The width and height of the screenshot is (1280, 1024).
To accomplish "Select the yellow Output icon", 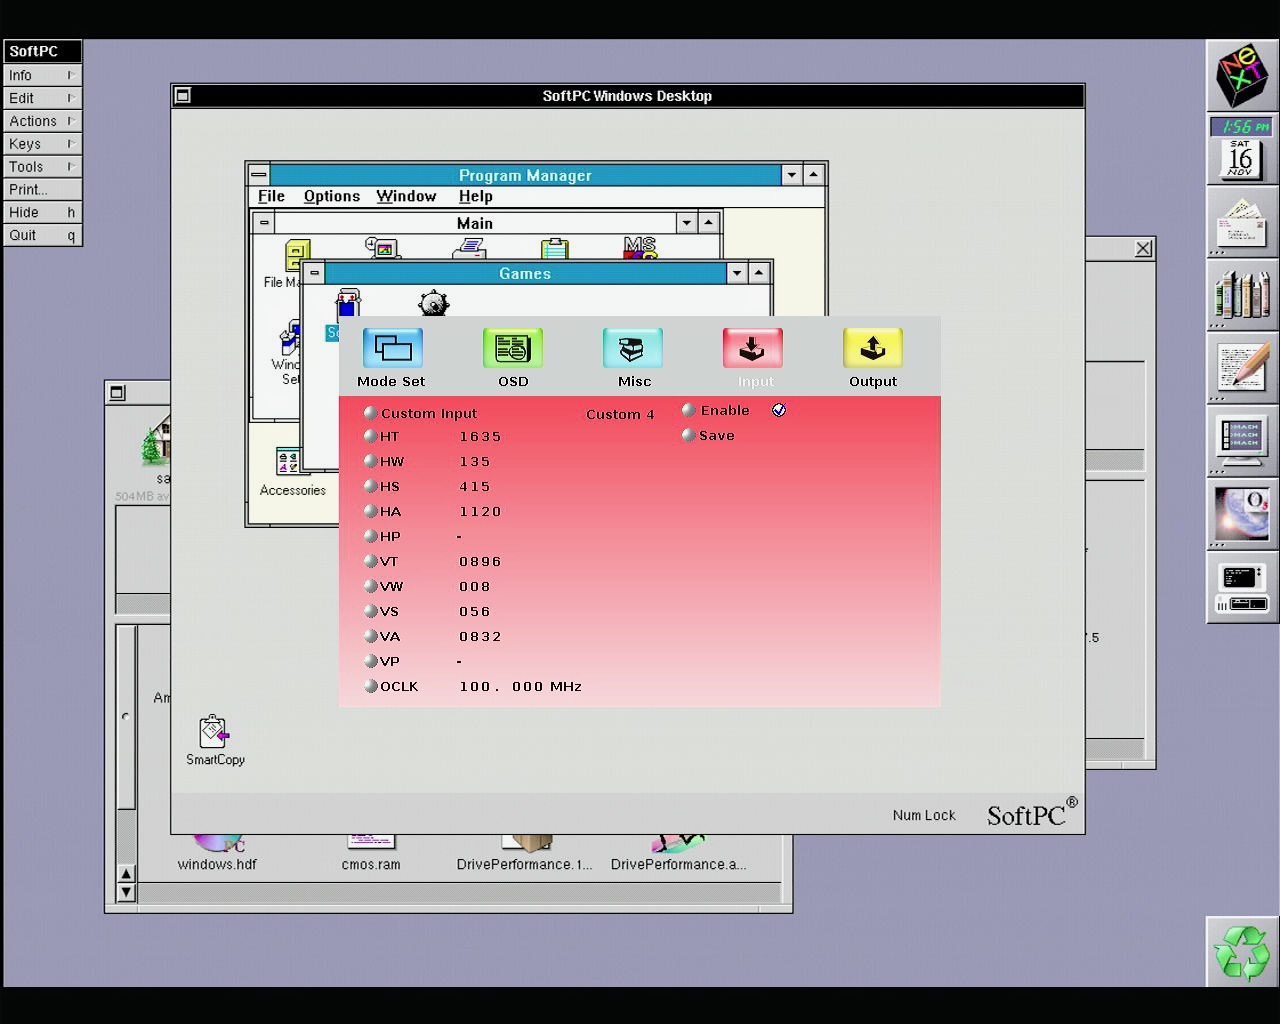I will (x=872, y=349).
